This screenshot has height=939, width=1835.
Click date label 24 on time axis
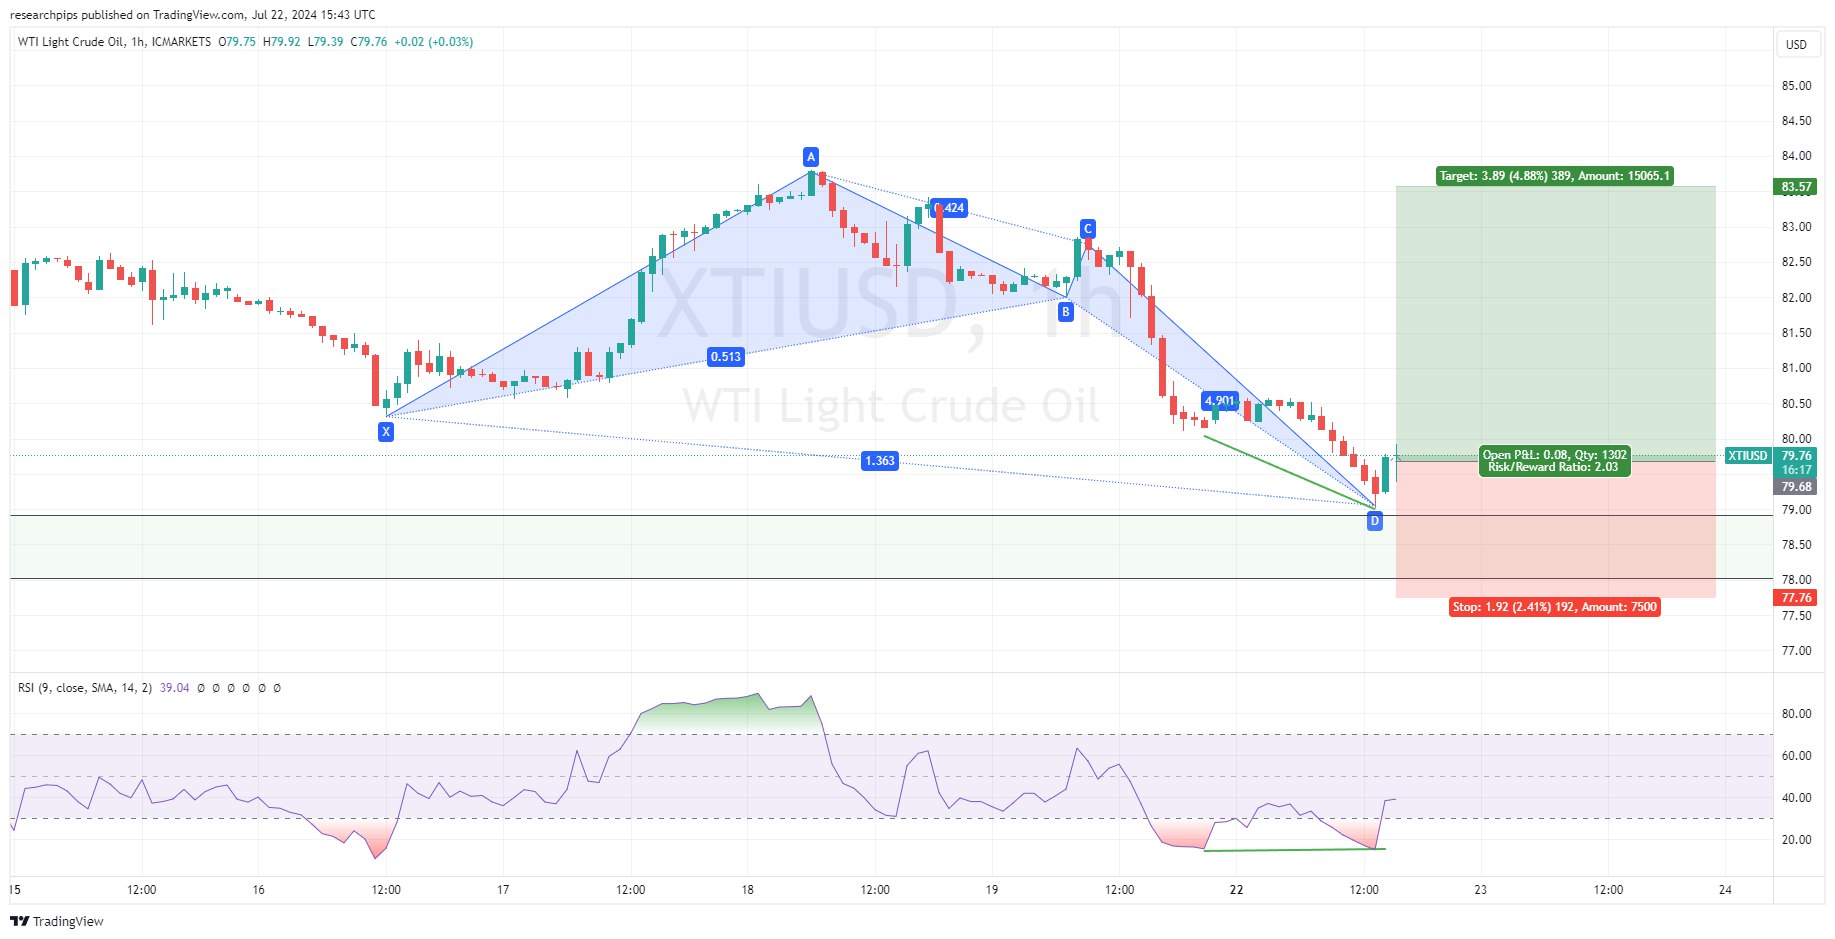point(1725,890)
